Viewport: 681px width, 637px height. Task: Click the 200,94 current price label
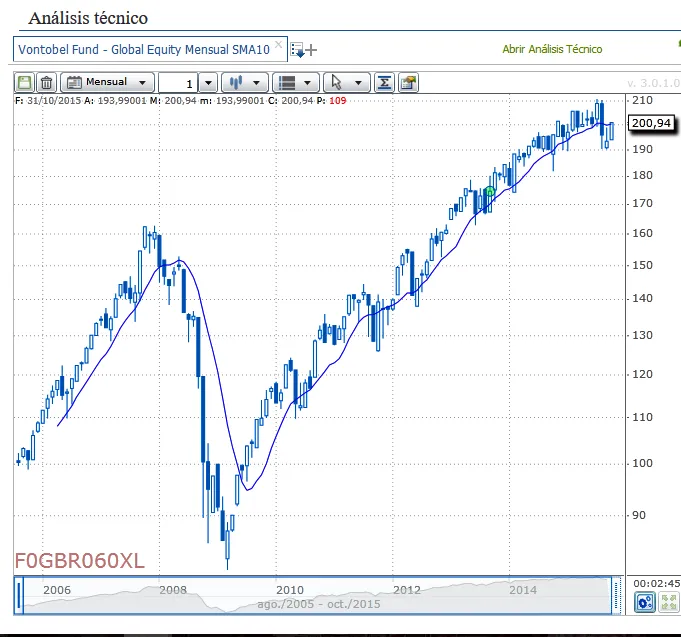[650, 123]
